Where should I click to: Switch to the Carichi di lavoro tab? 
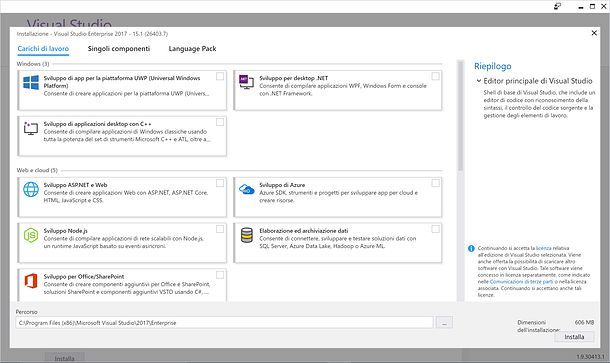click(x=43, y=49)
